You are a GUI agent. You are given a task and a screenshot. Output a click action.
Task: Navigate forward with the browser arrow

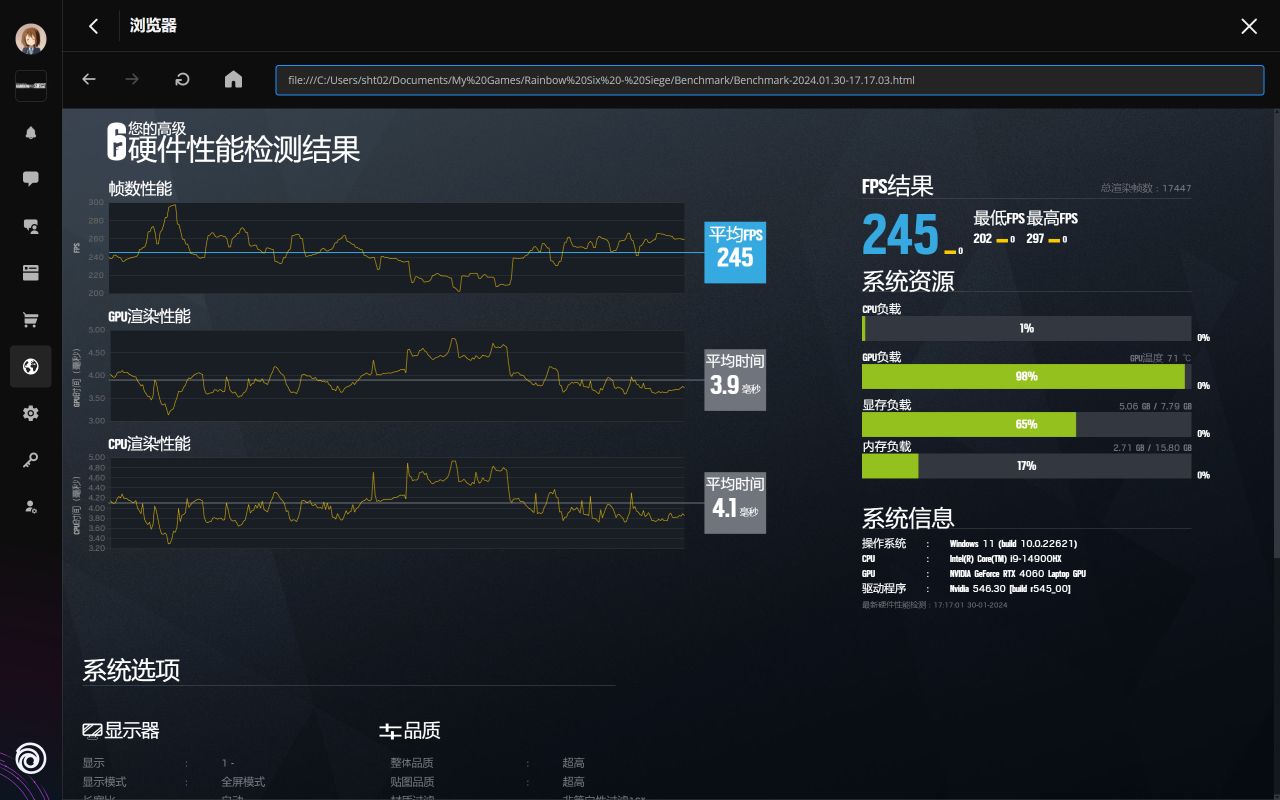[132, 80]
